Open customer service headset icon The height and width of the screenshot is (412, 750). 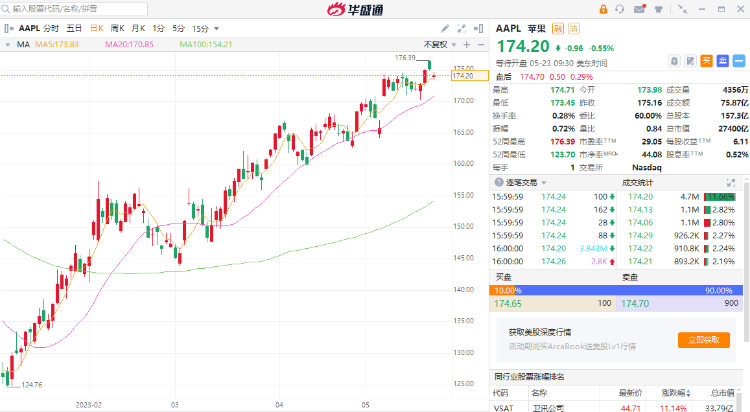pos(620,9)
